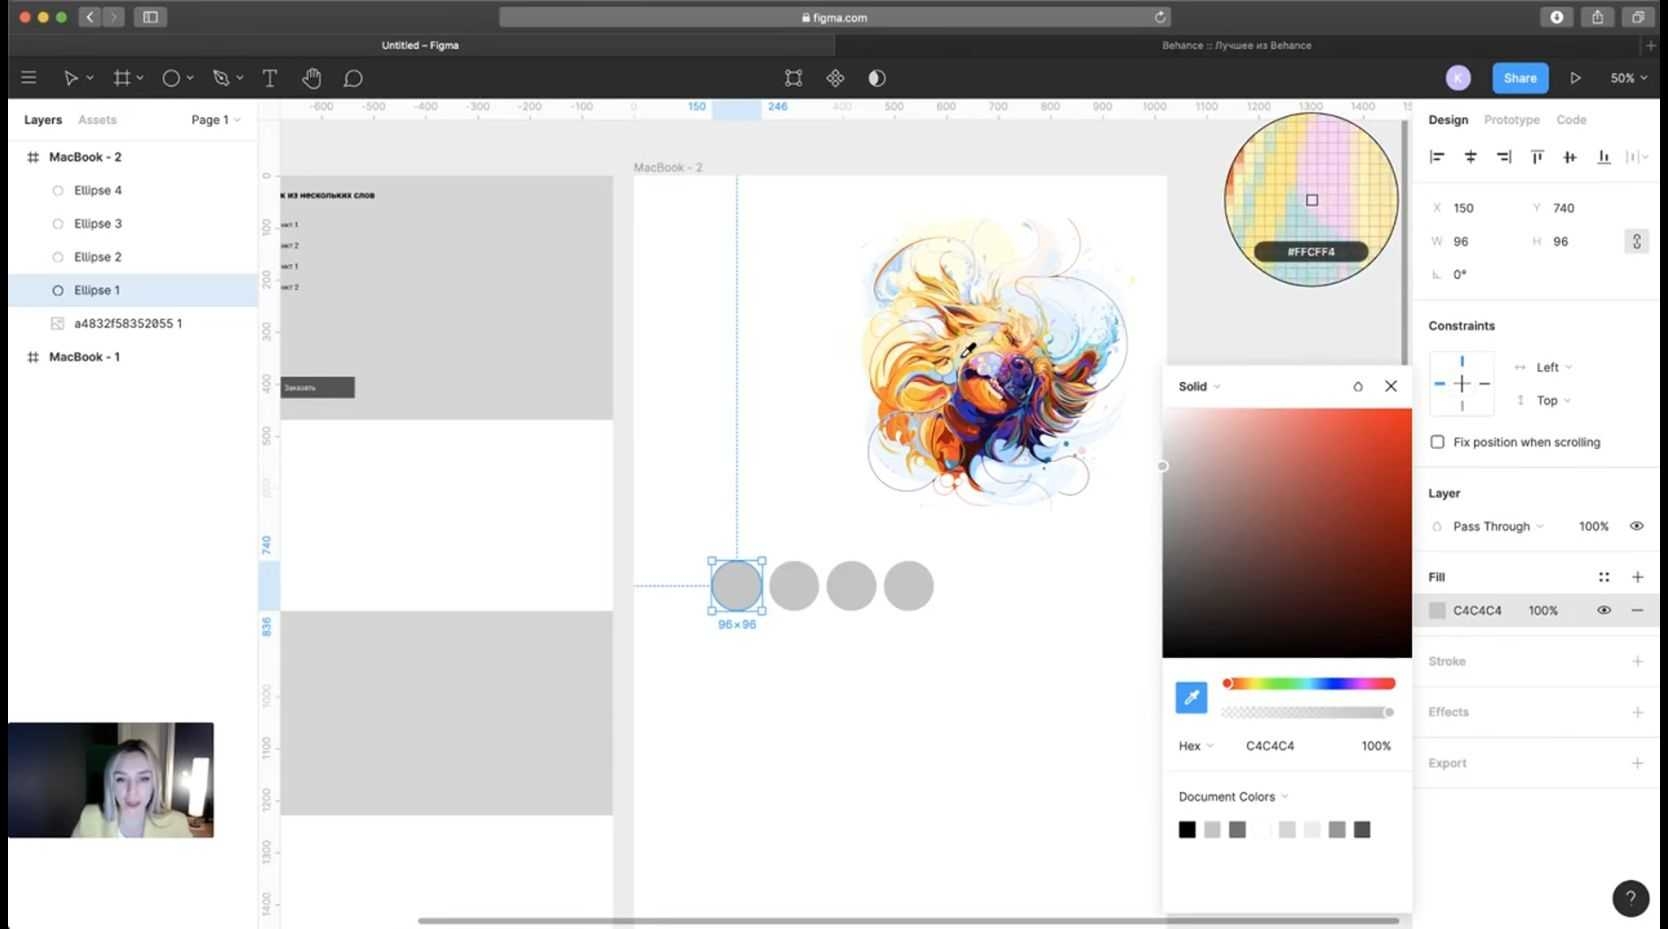The image size is (1668, 929).
Task: Toggle layer visibility eye icon
Action: coord(1637,526)
